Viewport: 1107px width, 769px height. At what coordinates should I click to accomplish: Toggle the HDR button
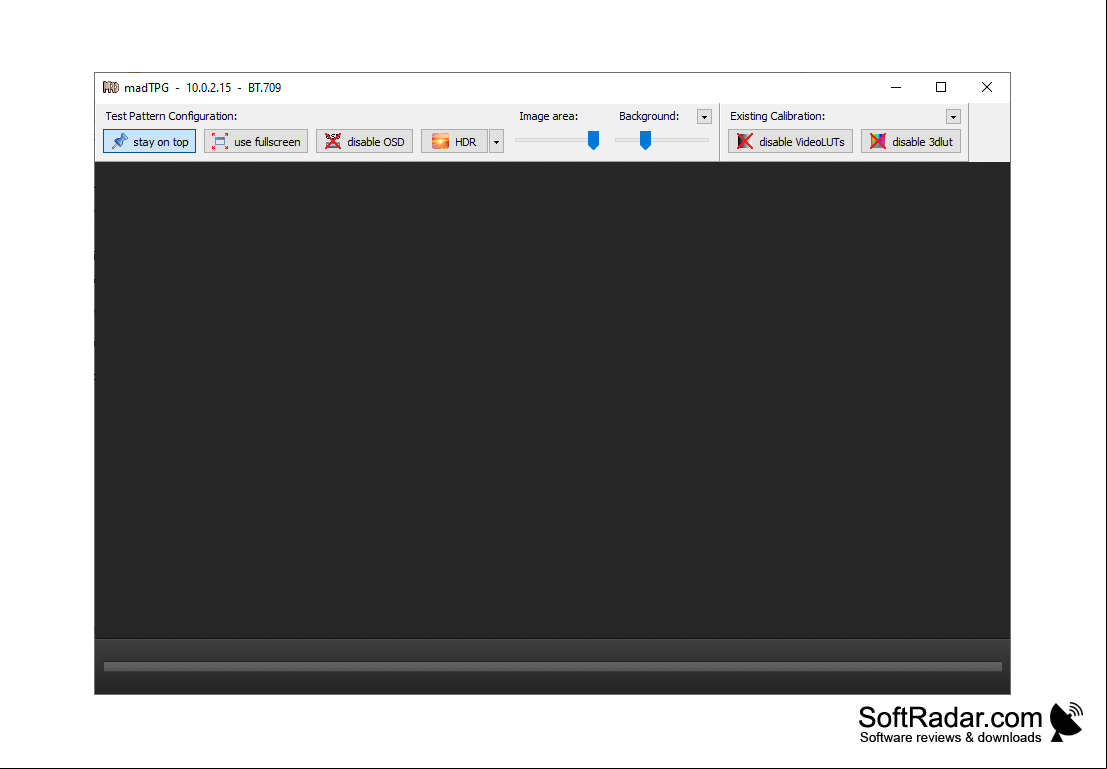click(x=454, y=141)
